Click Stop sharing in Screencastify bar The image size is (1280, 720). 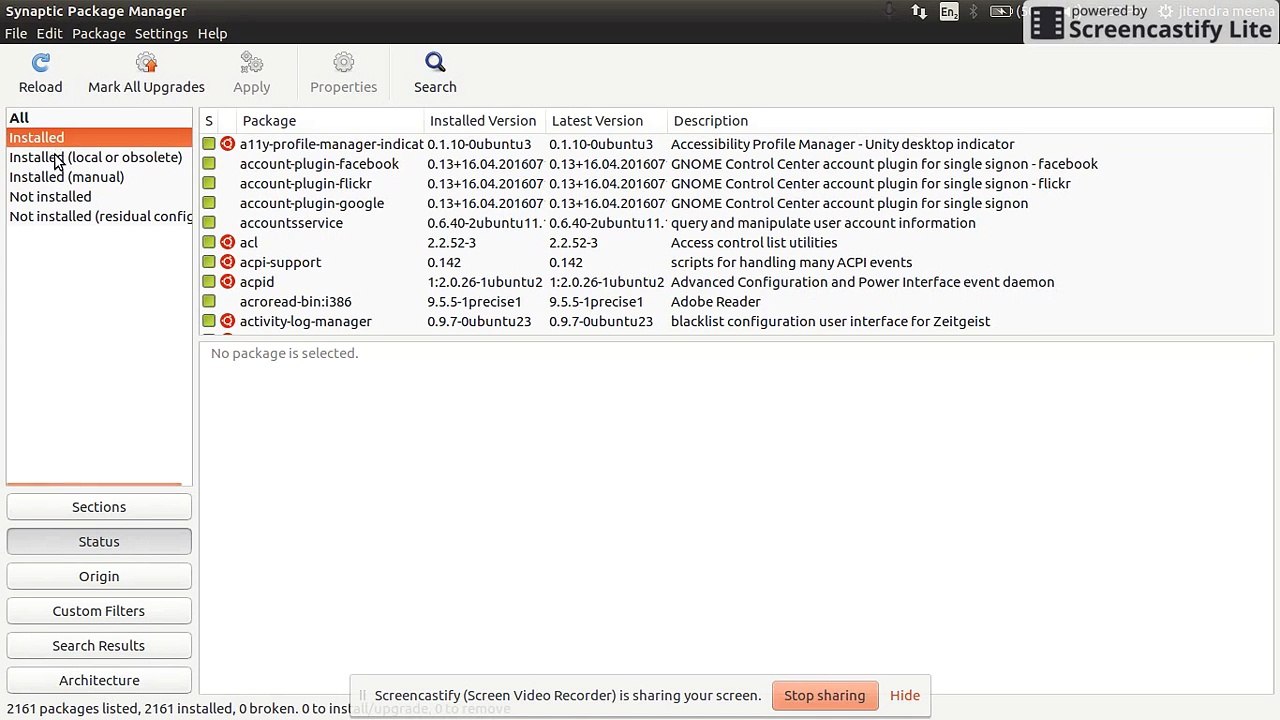pos(825,696)
